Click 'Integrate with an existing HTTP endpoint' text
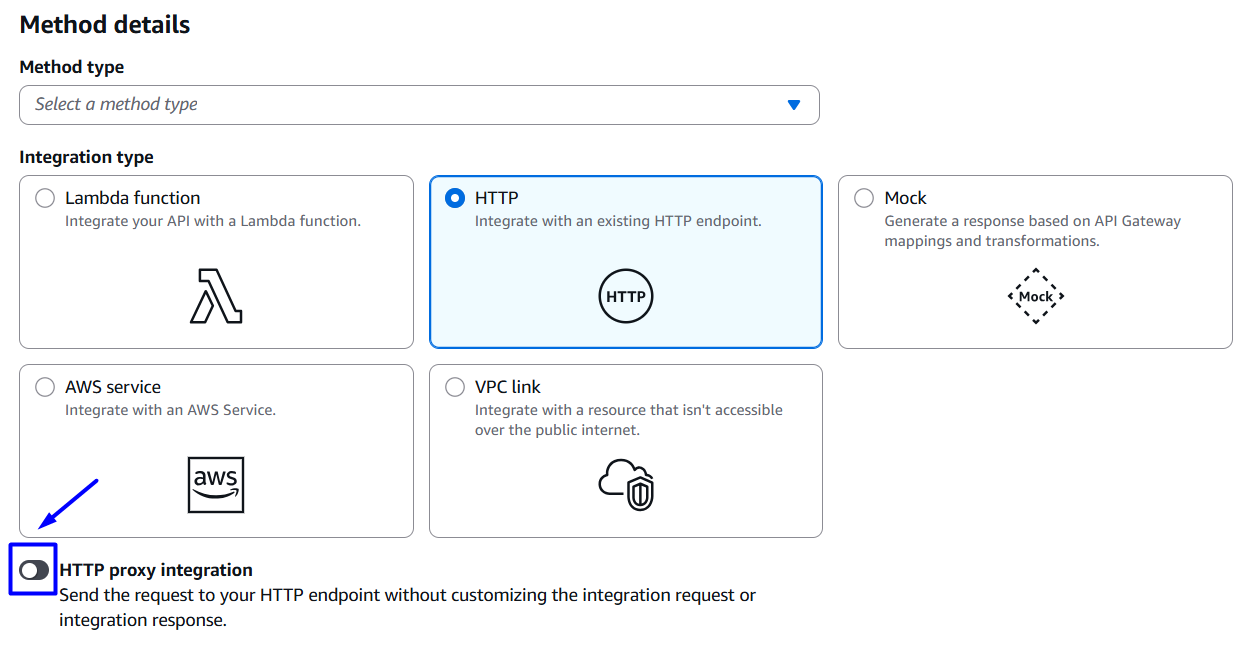This screenshot has height=648, width=1245. tap(618, 221)
